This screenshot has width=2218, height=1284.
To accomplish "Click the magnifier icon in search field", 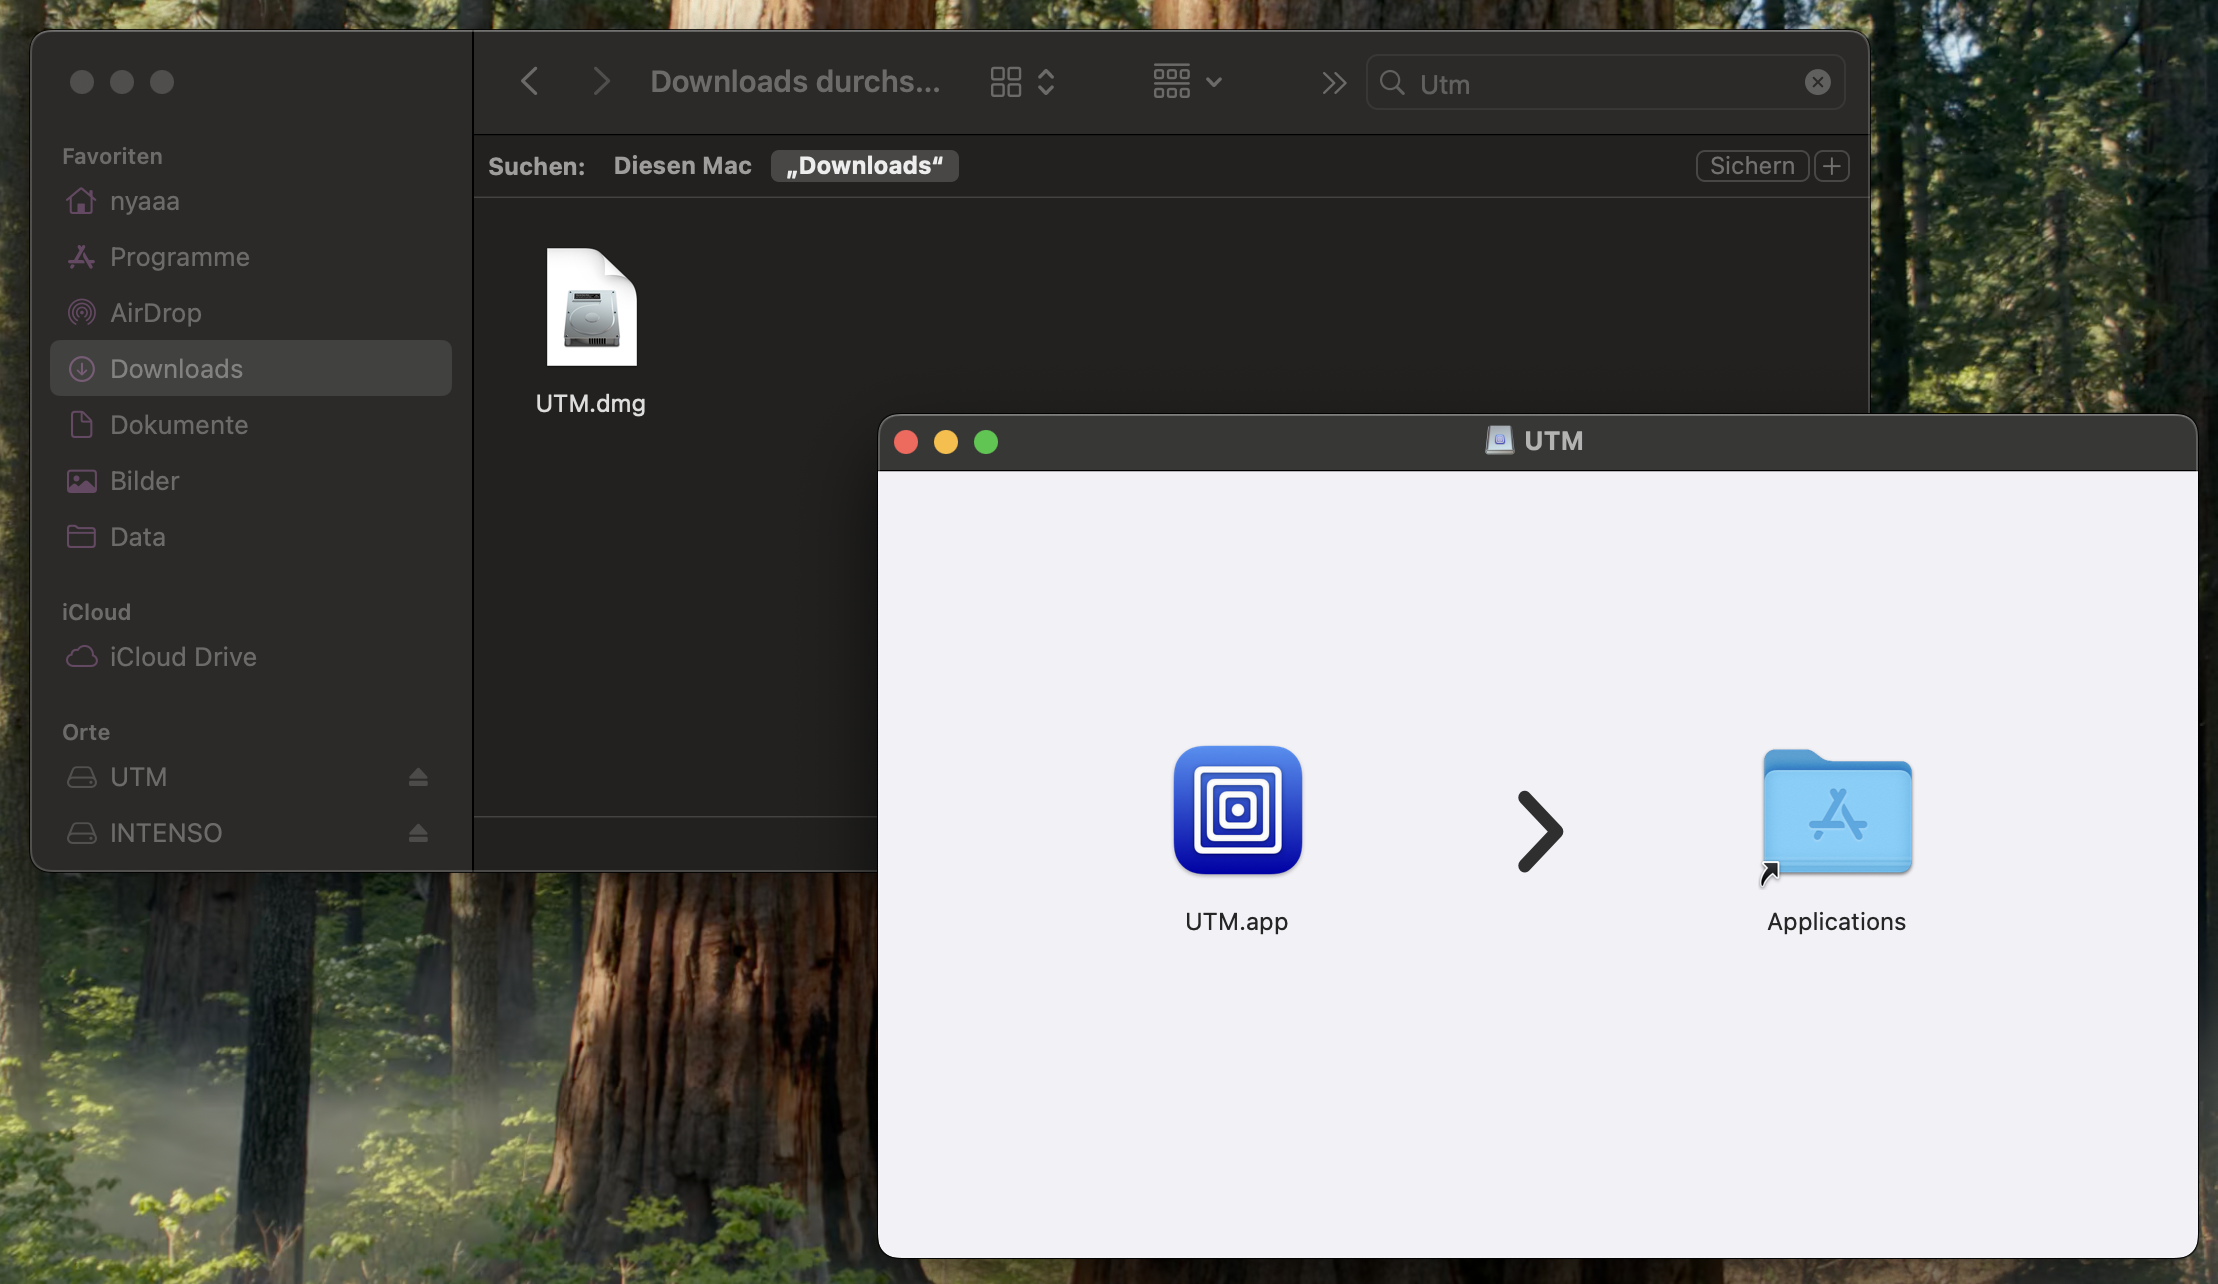I will (1392, 83).
